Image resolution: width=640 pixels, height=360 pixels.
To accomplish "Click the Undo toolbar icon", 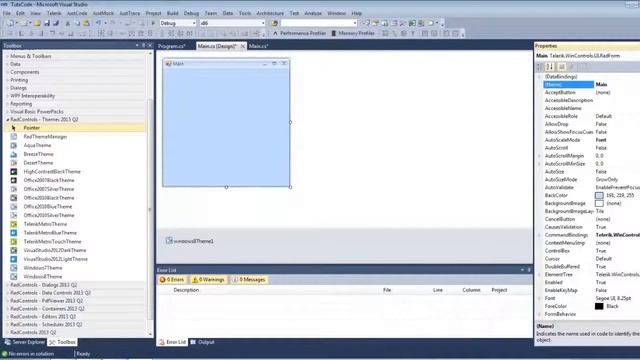I will tap(98, 23).
